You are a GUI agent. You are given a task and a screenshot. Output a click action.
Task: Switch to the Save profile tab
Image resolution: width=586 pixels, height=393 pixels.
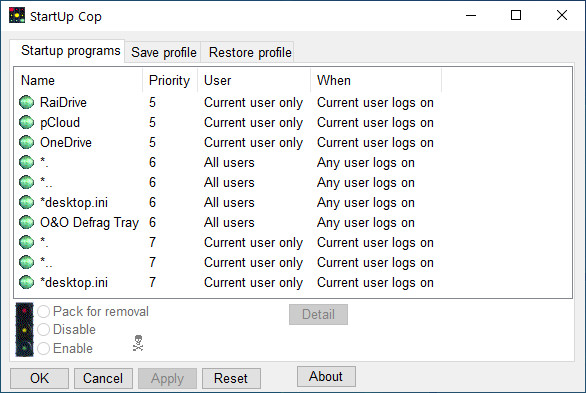(x=163, y=52)
